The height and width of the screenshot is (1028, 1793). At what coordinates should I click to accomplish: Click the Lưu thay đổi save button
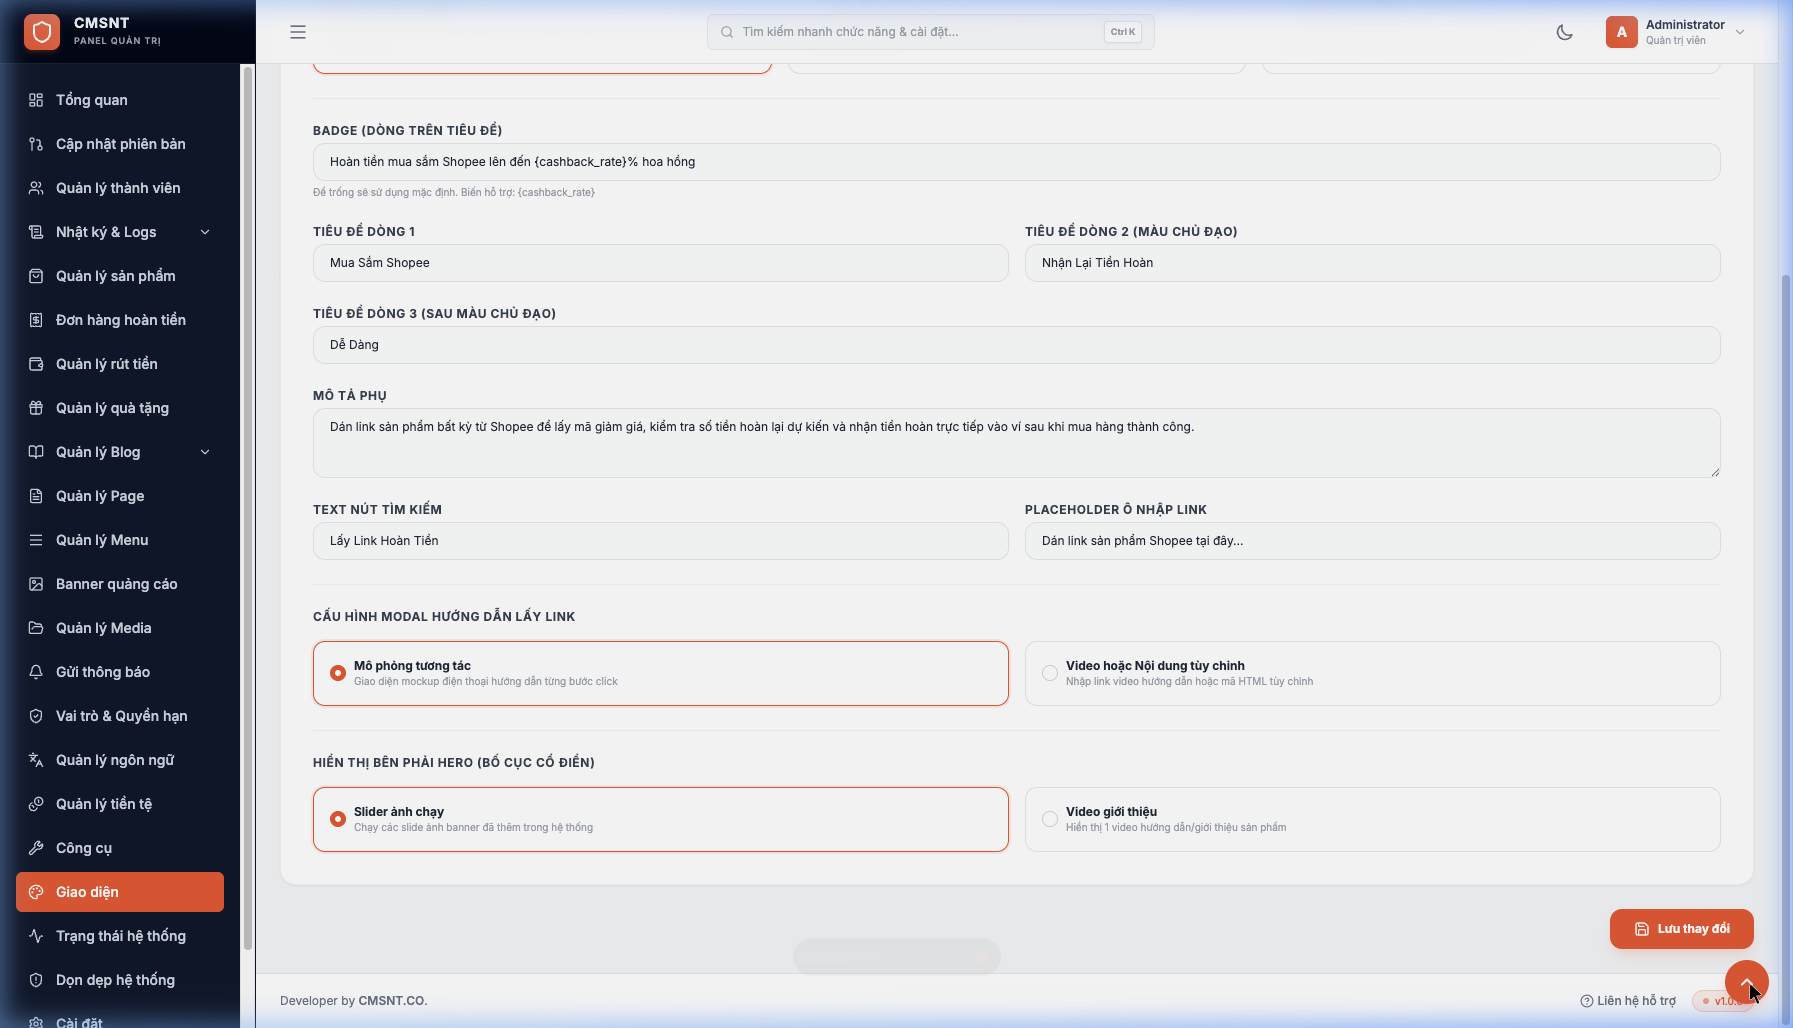[x=1681, y=929]
